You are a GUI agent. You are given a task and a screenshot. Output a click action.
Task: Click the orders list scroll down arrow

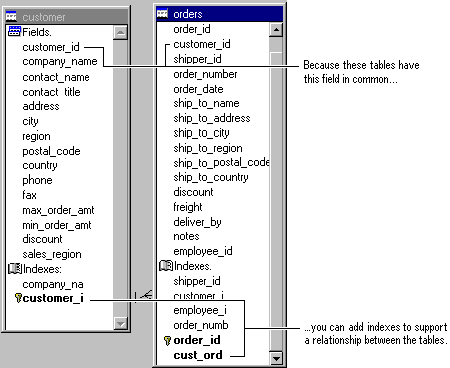276,358
